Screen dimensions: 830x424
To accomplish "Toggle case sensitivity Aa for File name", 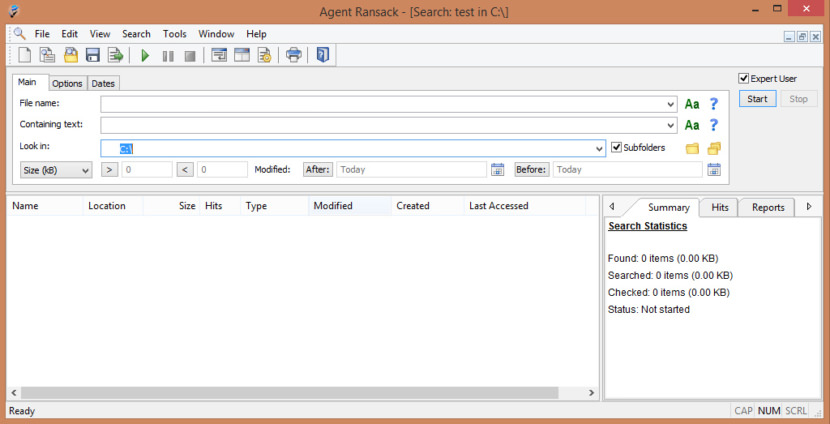I will [x=692, y=104].
